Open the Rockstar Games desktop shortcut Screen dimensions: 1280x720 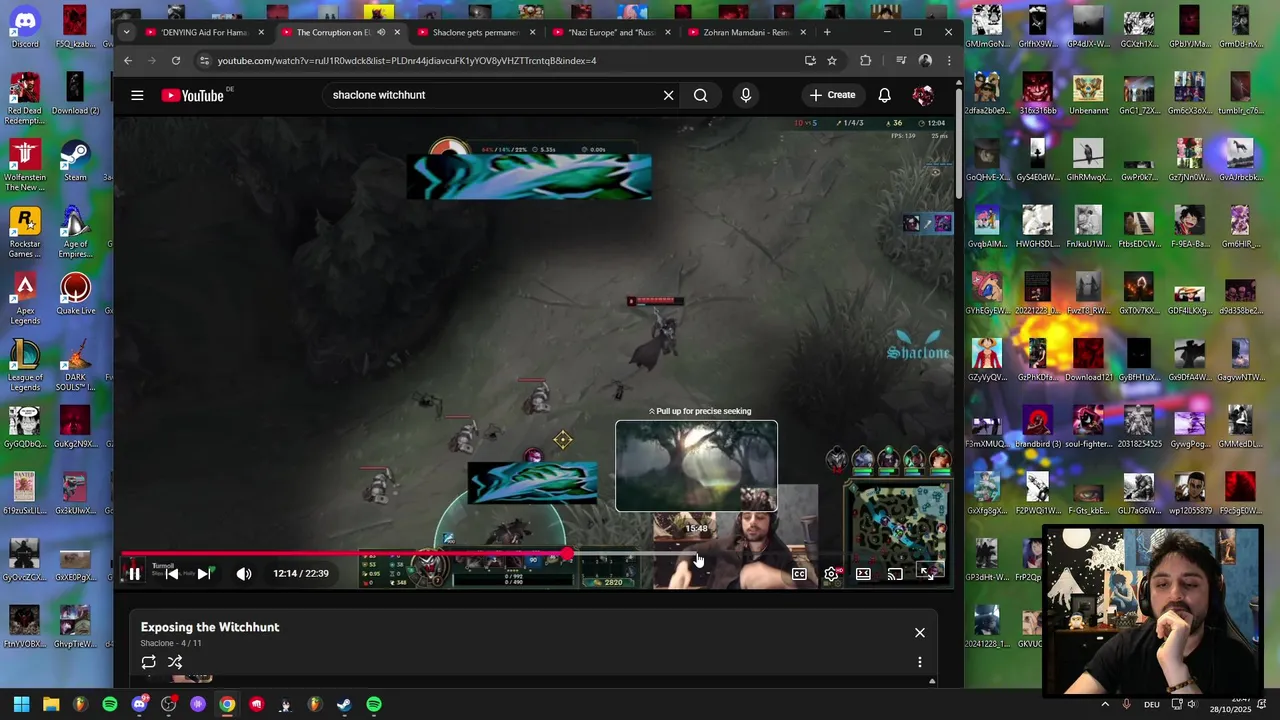pos(25,232)
